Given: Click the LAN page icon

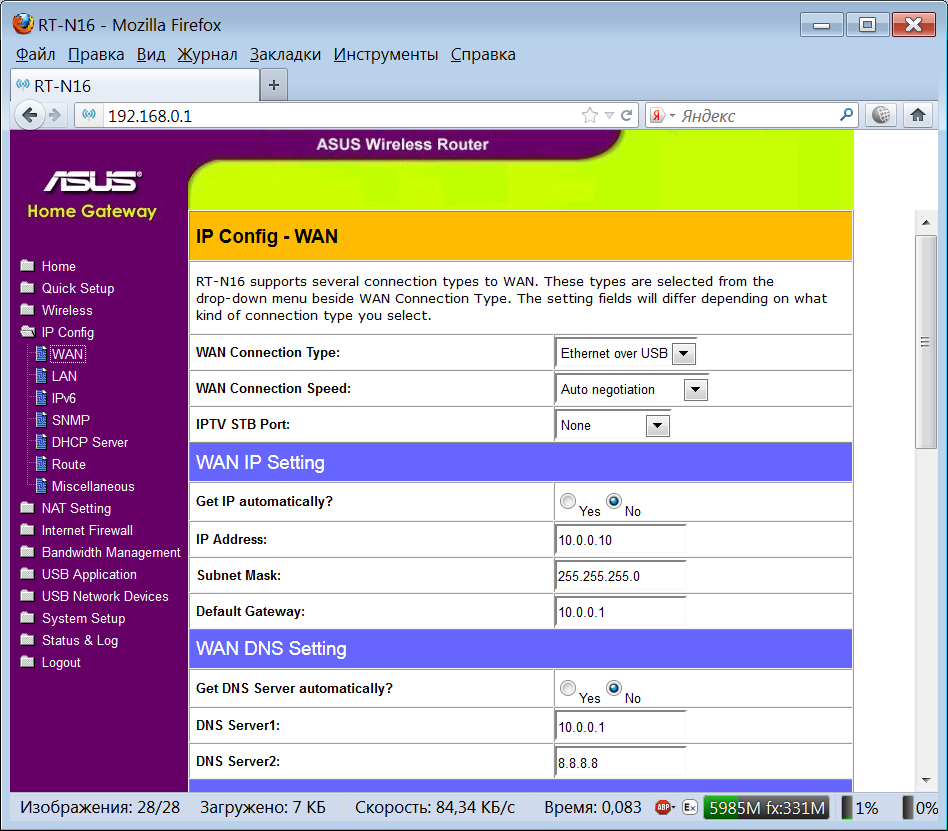Looking at the screenshot, I should click(x=41, y=376).
